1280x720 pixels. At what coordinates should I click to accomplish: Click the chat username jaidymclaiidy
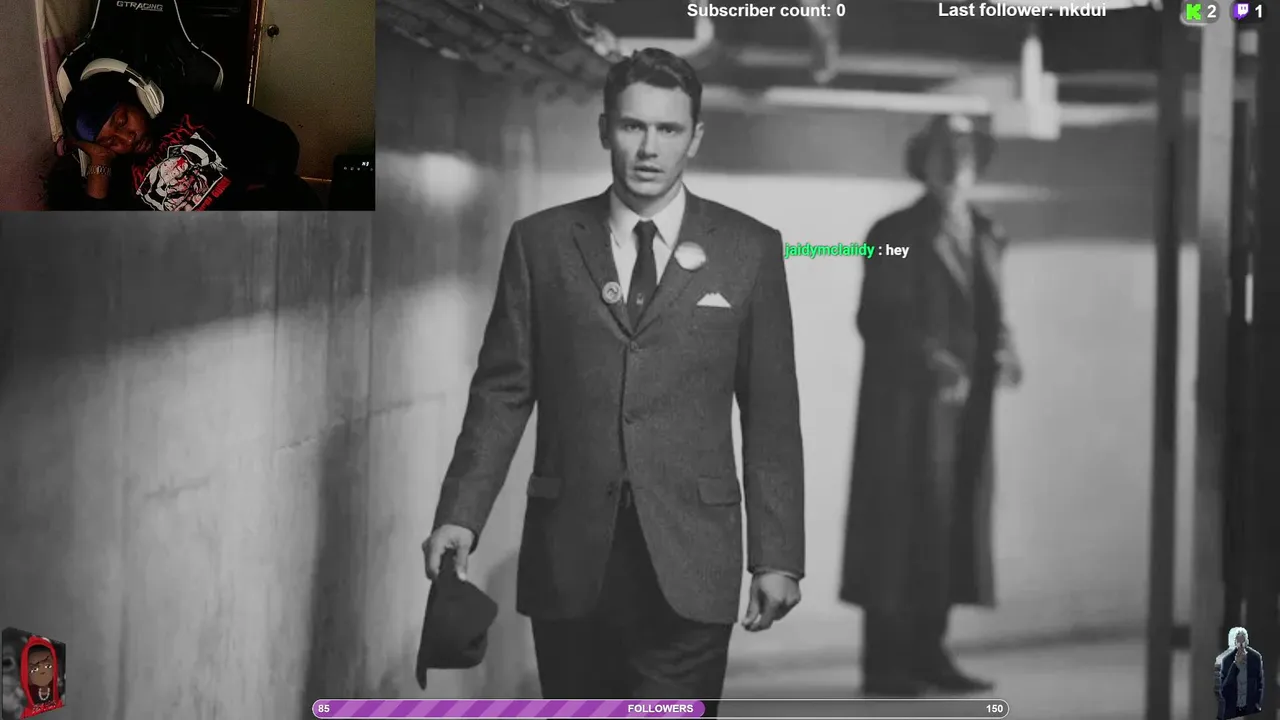click(829, 250)
